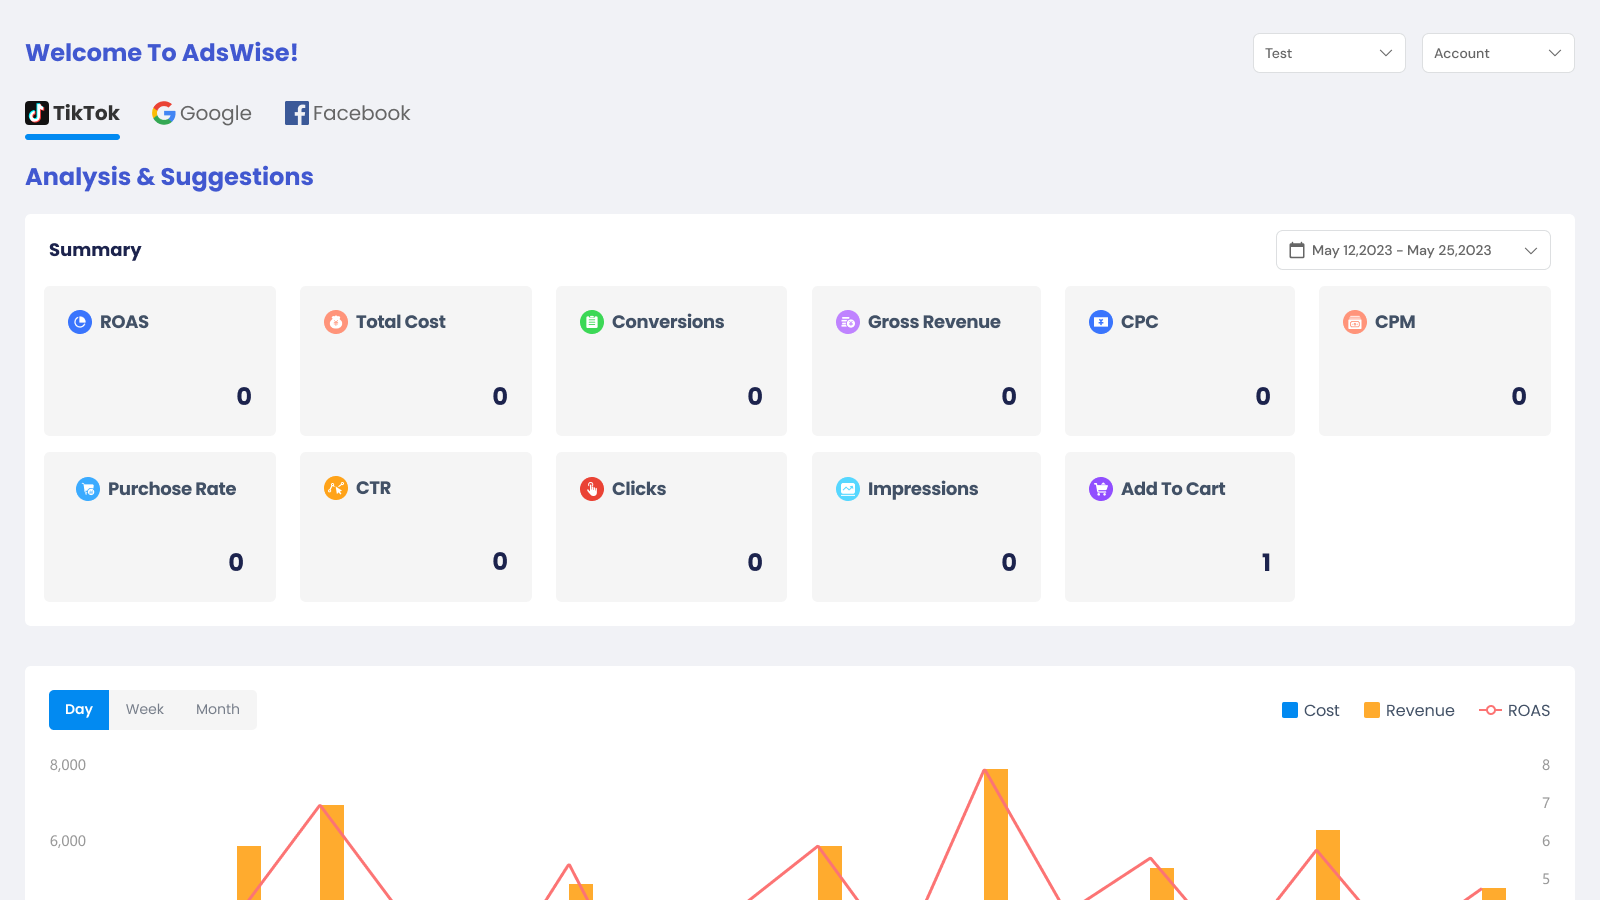The width and height of the screenshot is (1600, 900).
Task: Open the Test dropdown
Action: (1329, 53)
